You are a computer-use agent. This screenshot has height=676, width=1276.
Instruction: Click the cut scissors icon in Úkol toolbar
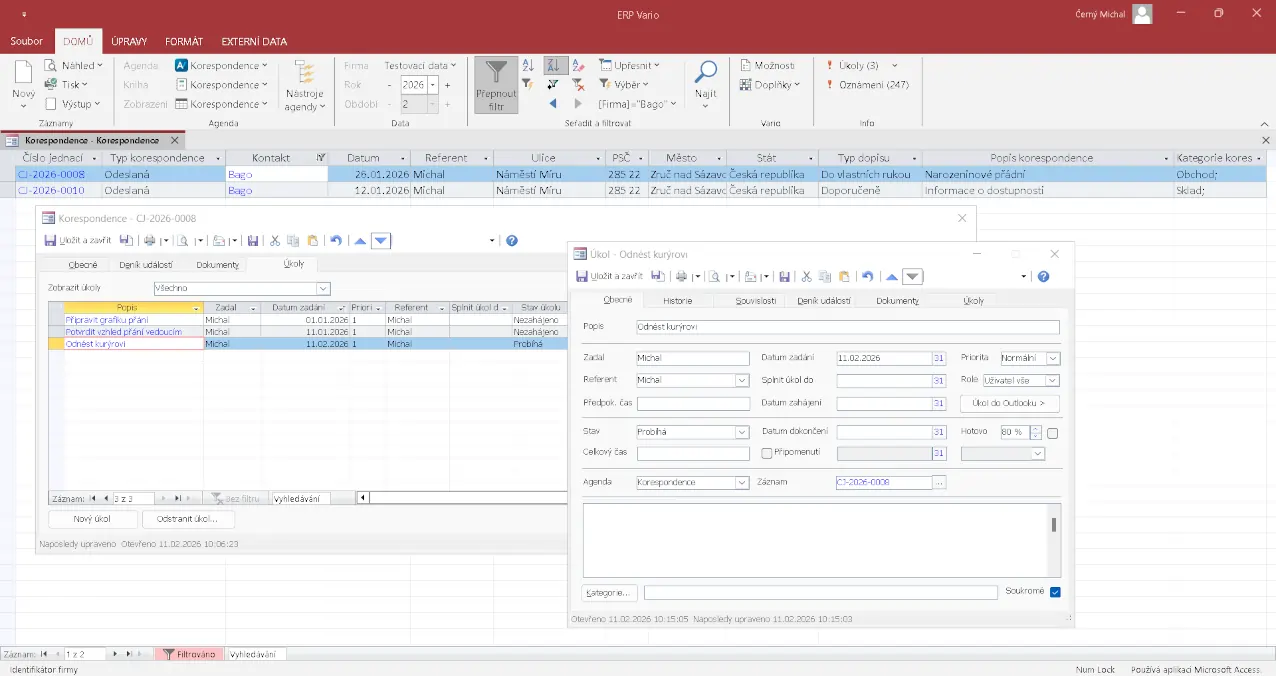tap(806, 277)
